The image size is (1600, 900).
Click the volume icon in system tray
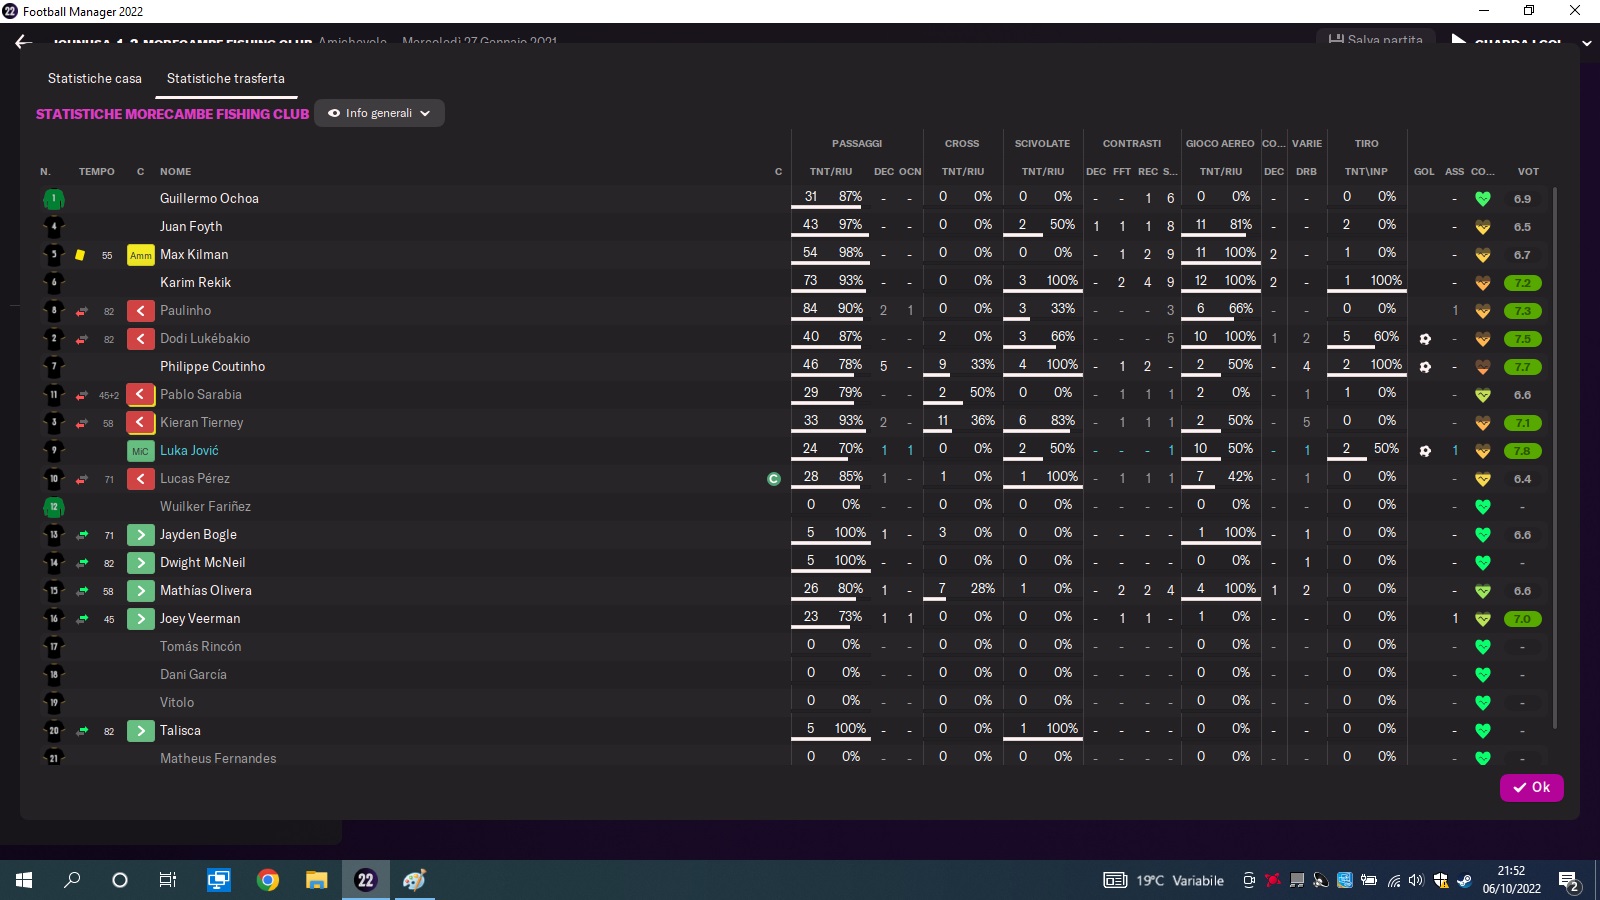pos(1416,881)
